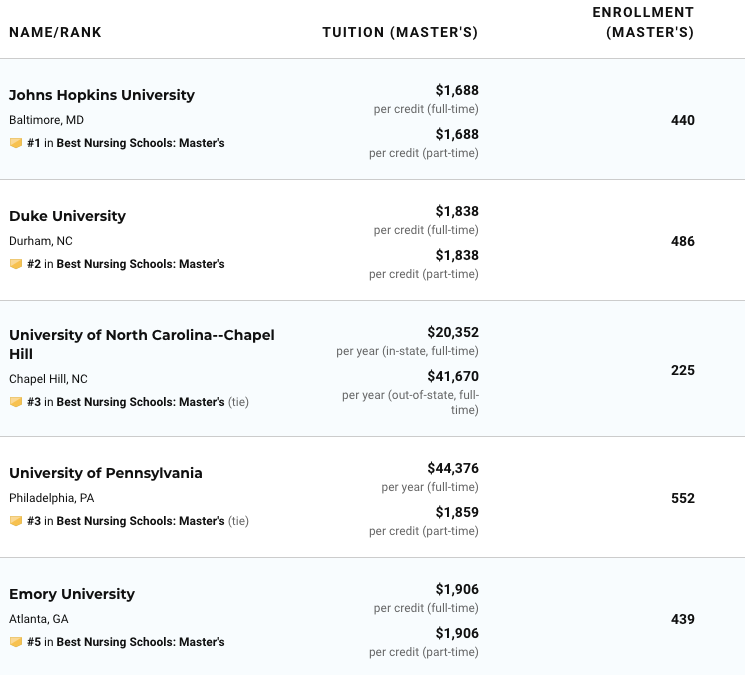
Task: Click the badge icon beside Johns Hopkins #1 rank
Action: pos(15,143)
